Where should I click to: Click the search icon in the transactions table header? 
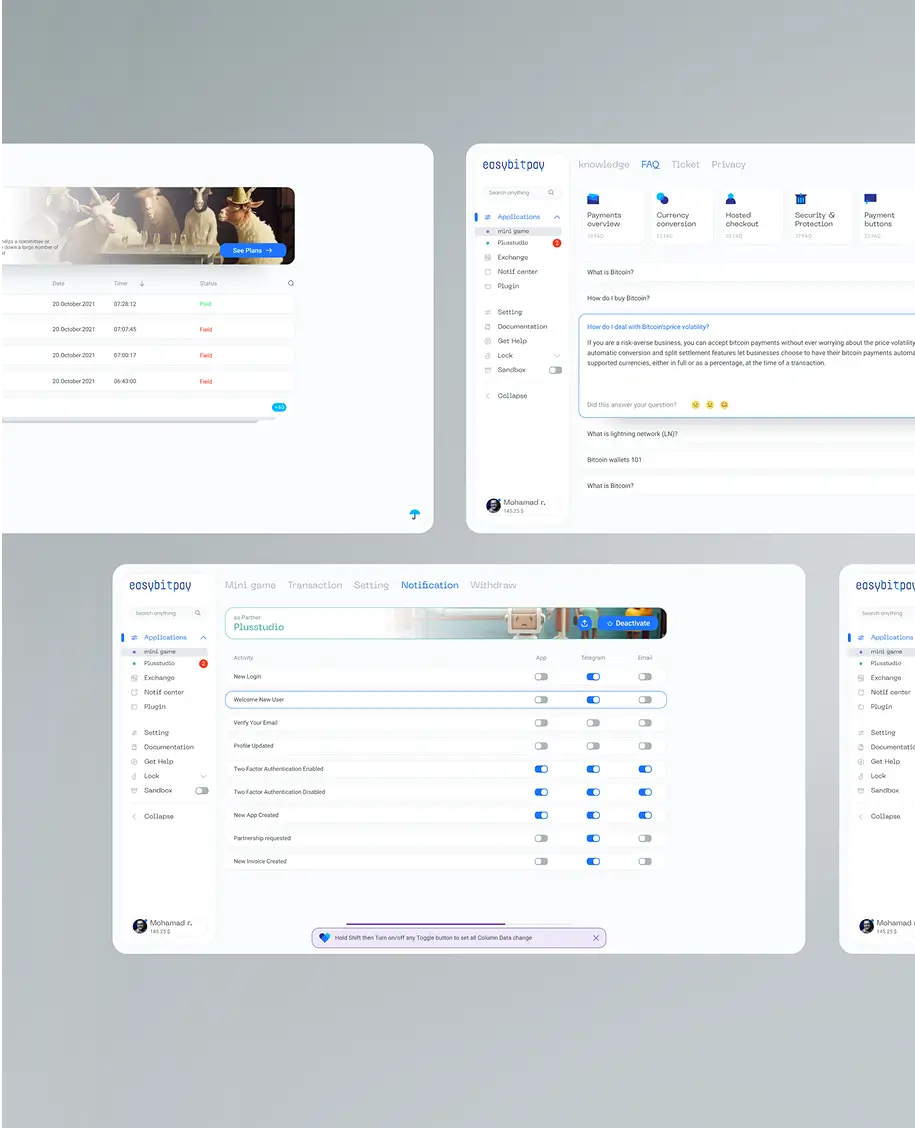[x=291, y=284]
